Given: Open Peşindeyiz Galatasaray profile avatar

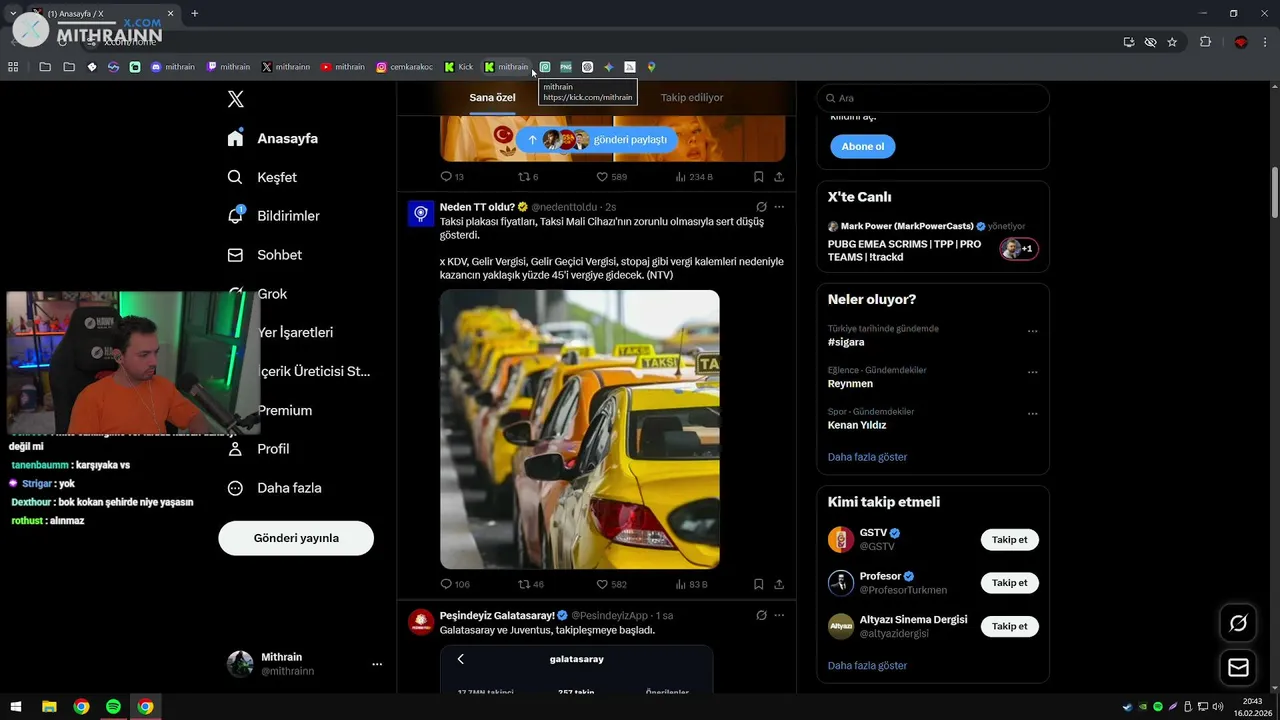Looking at the screenshot, I should (x=421, y=622).
